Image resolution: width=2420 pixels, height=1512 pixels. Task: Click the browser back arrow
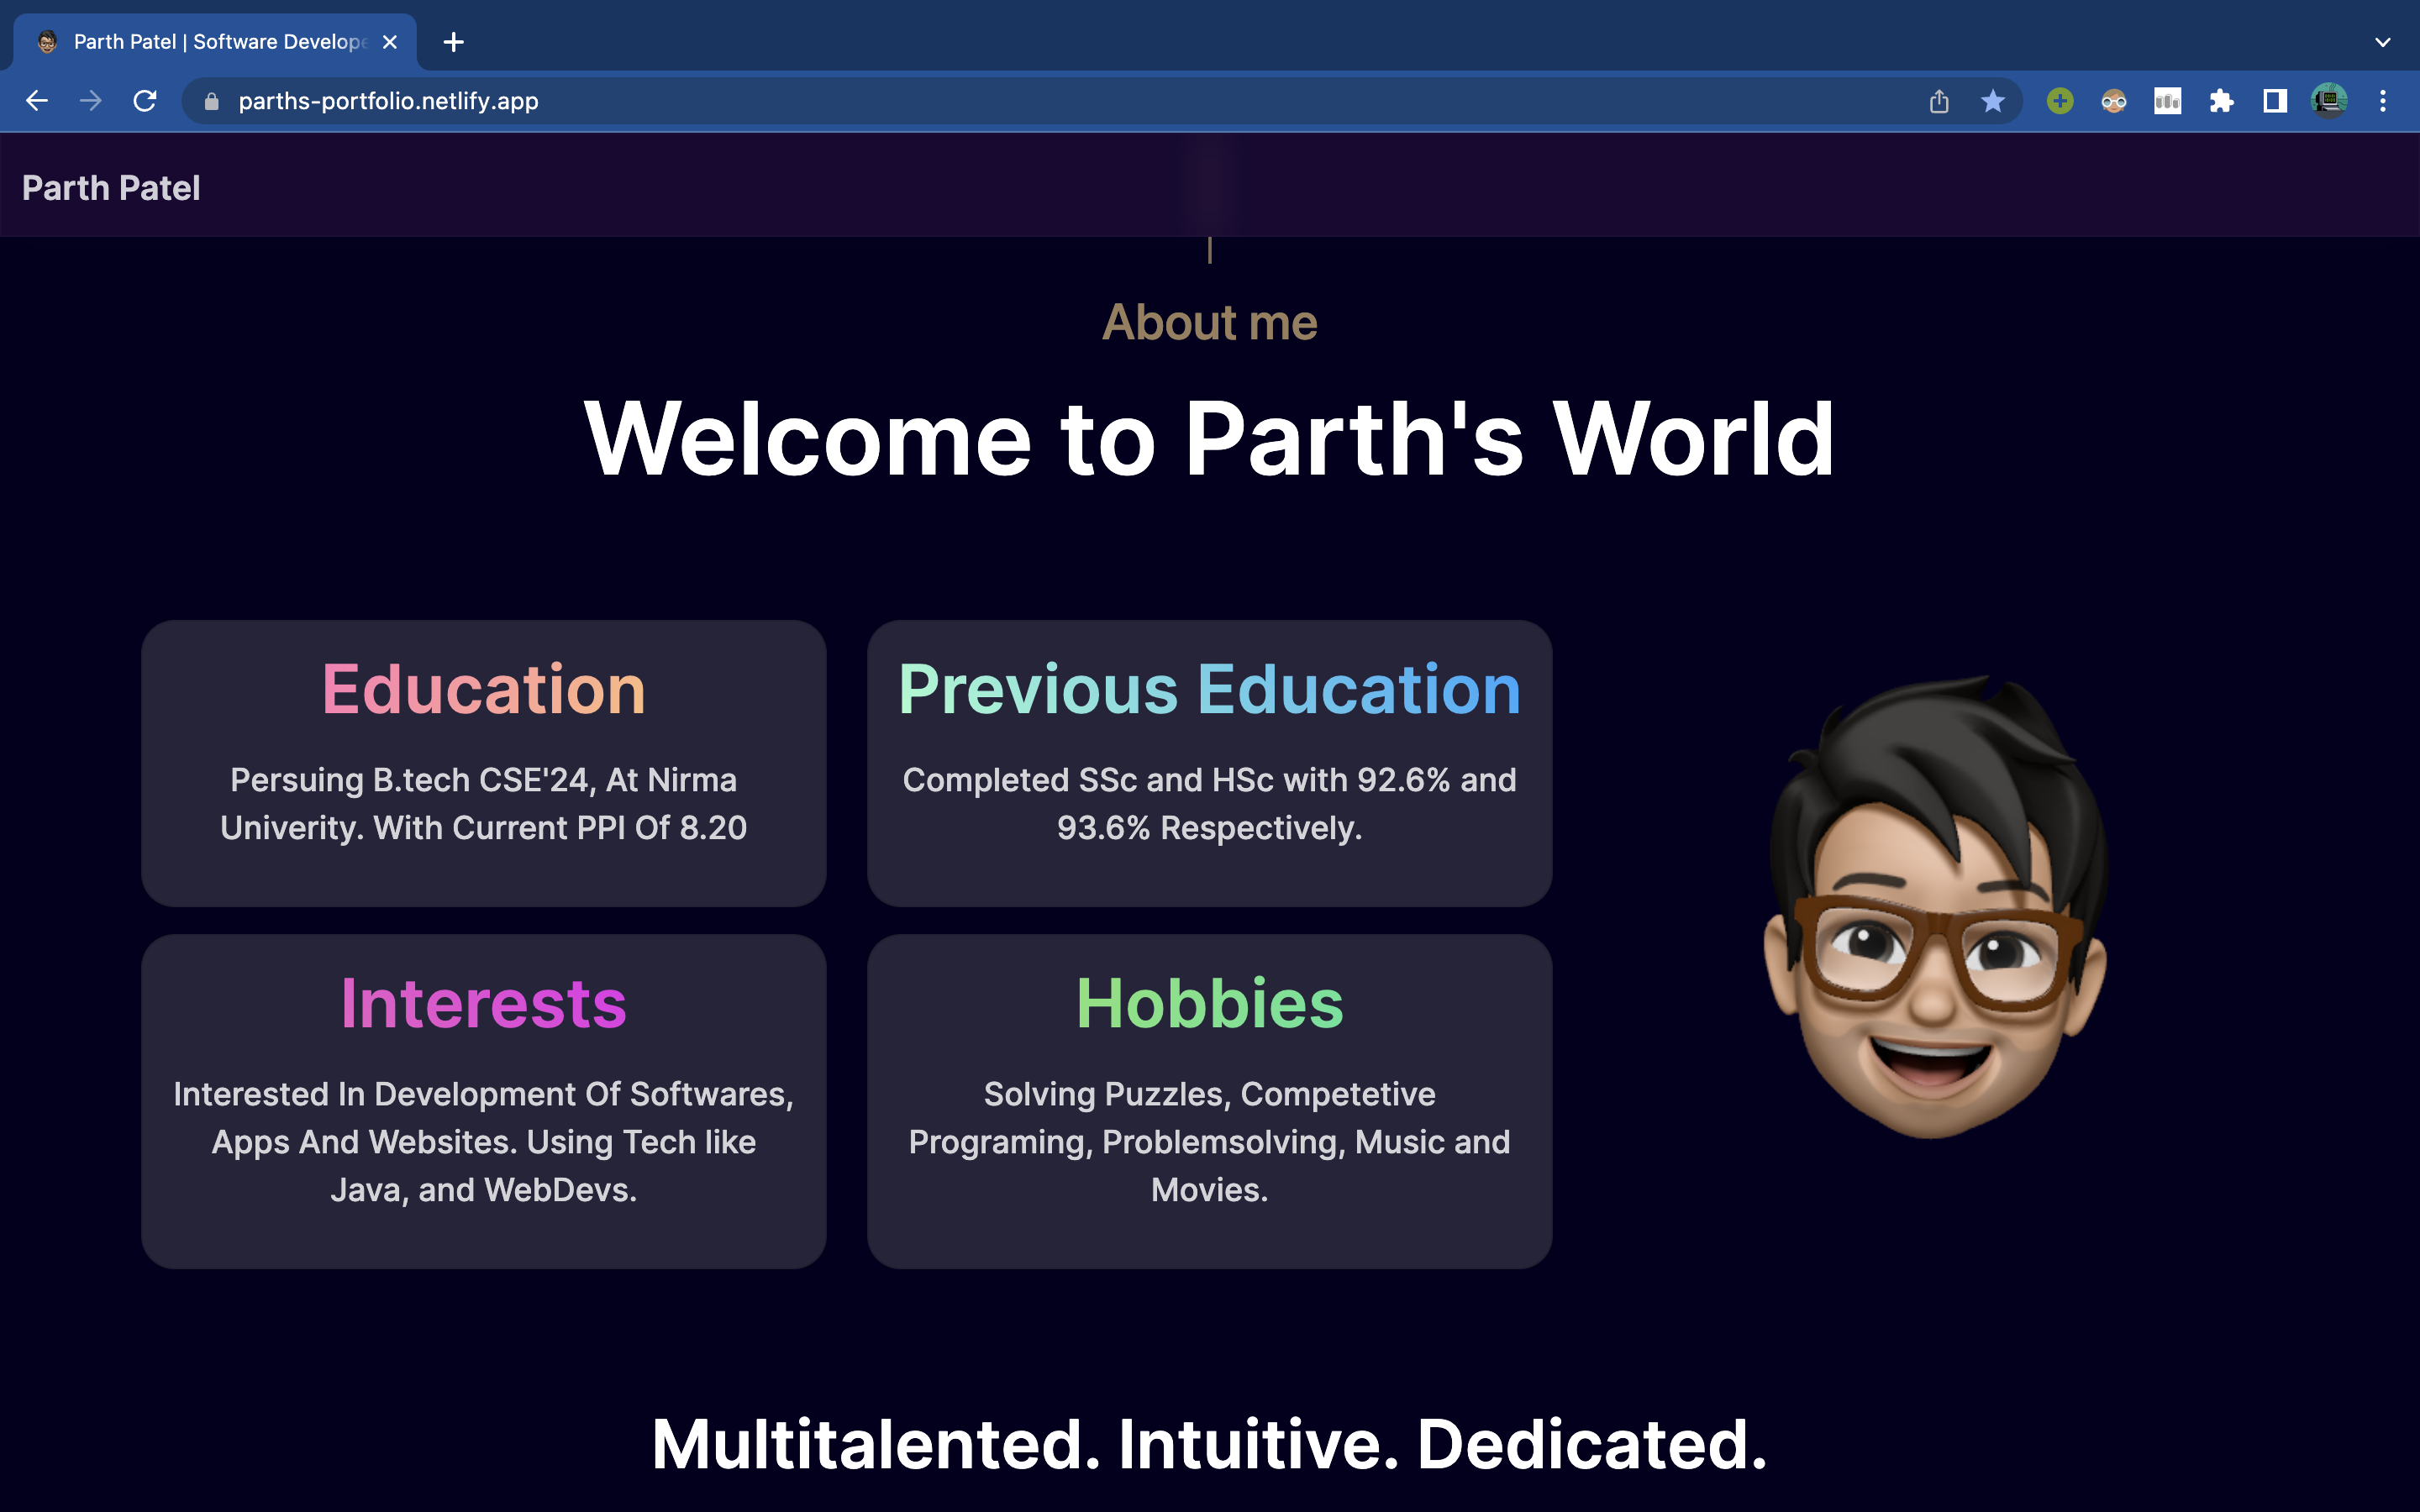coord(37,101)
